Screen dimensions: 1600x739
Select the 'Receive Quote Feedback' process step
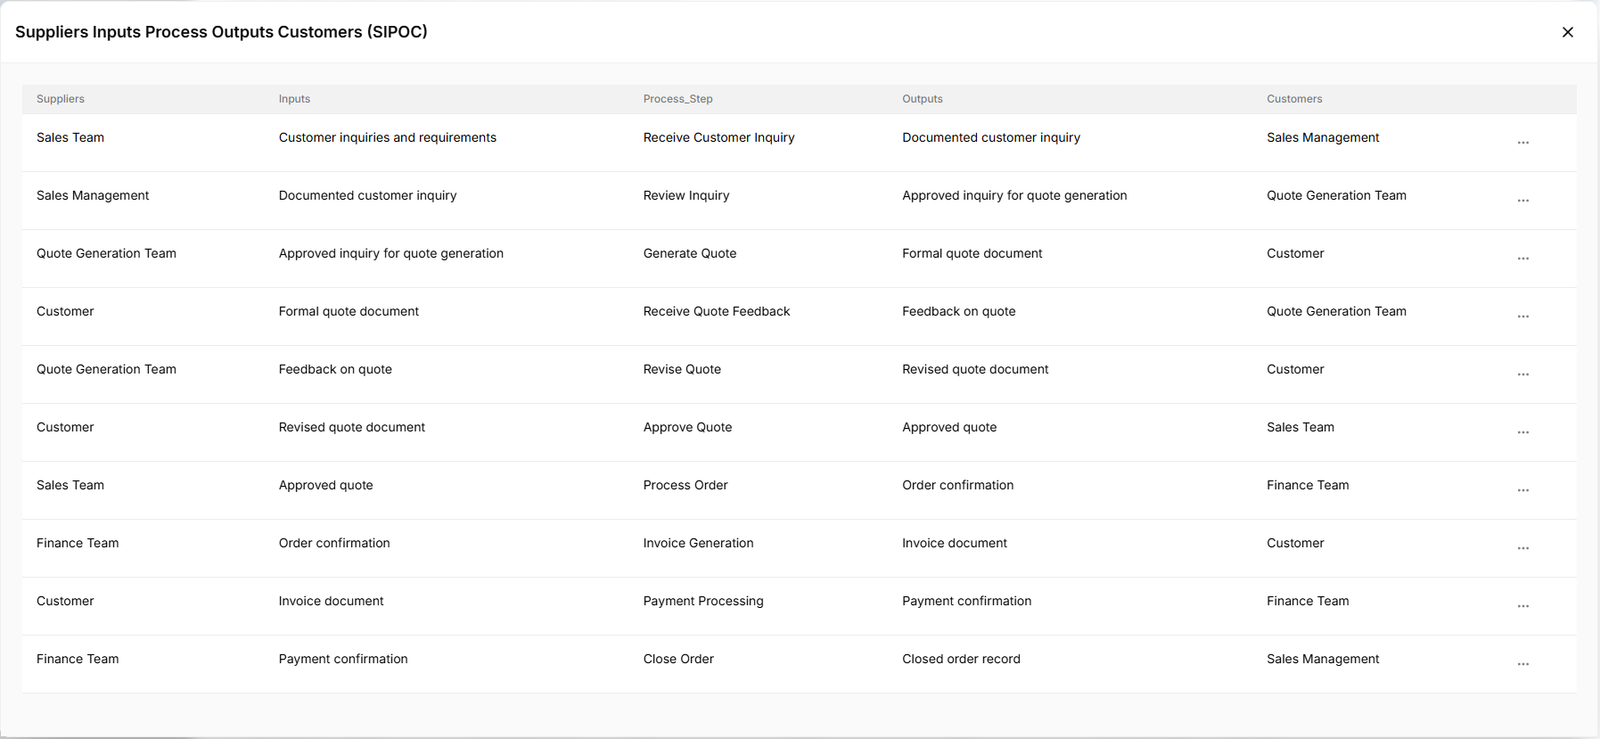[716, 312]
